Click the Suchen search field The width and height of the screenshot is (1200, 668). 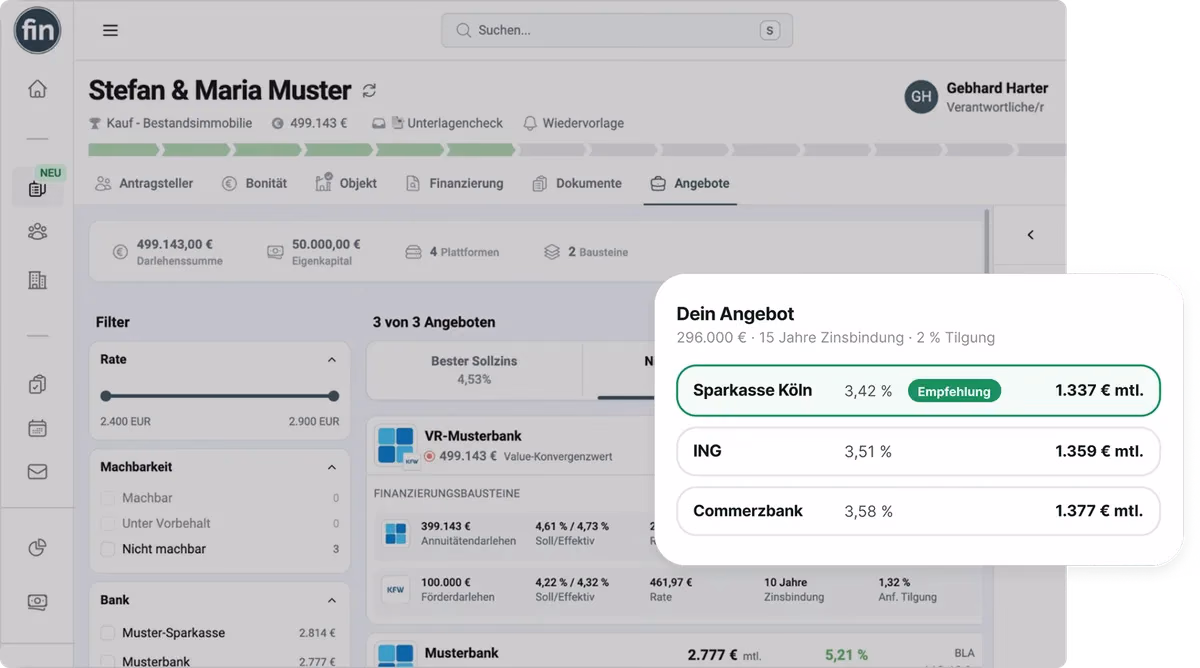[x=617, y=30]
